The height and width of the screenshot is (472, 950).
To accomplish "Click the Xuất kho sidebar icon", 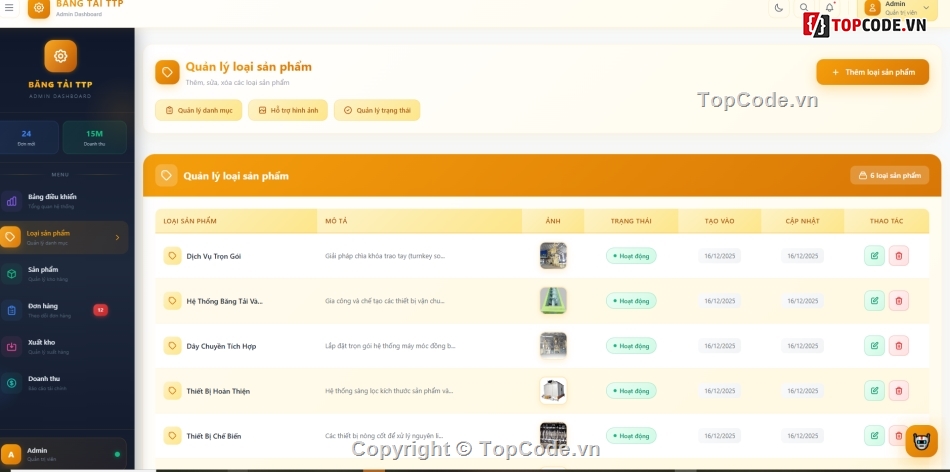I will (11, 346).
